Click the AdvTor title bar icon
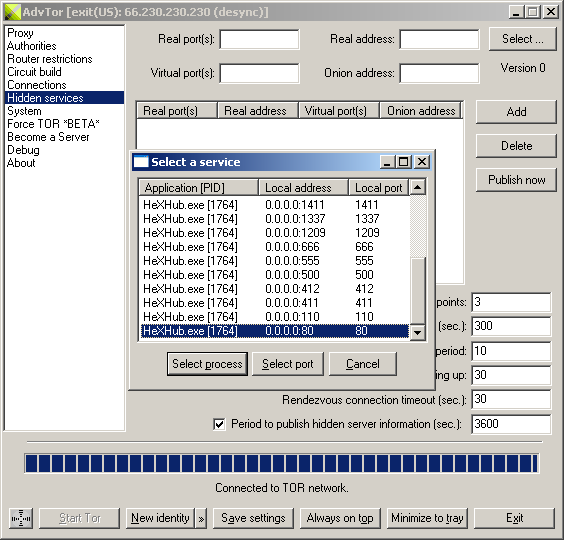The width and height of the screenshot is (564, 540). click(13, 12)
